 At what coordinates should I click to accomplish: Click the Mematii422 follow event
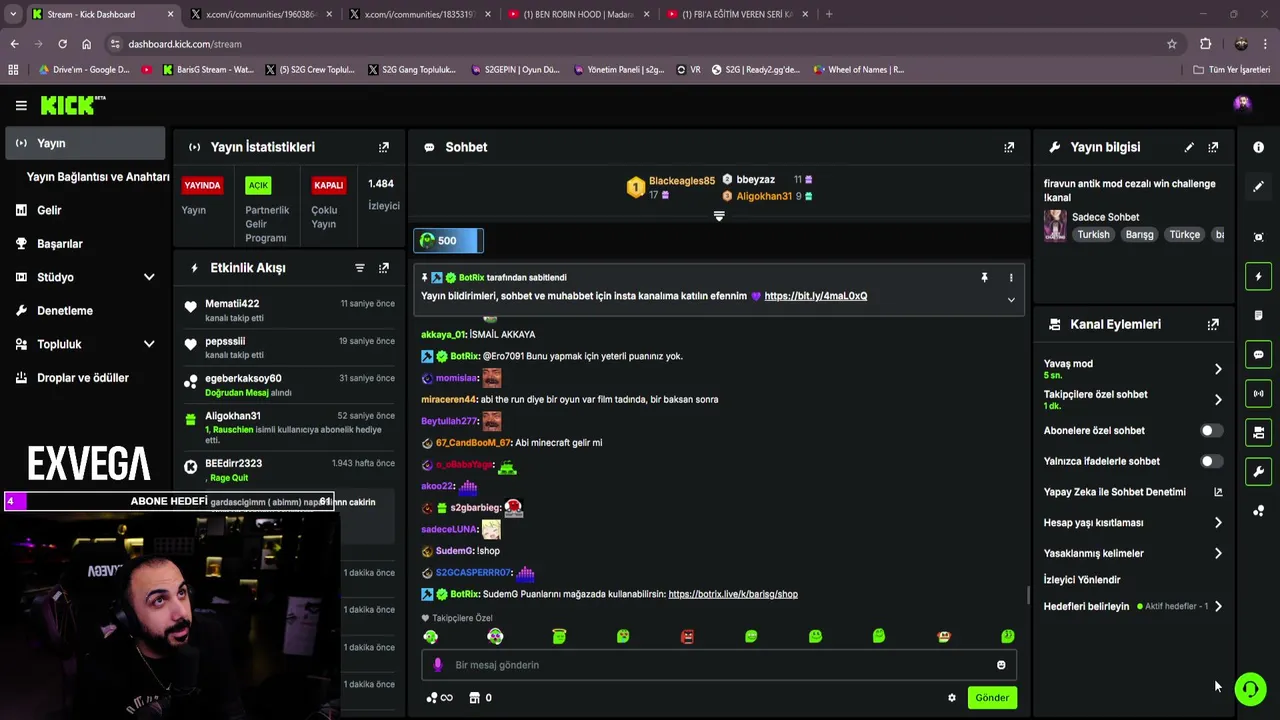[290, 310]
